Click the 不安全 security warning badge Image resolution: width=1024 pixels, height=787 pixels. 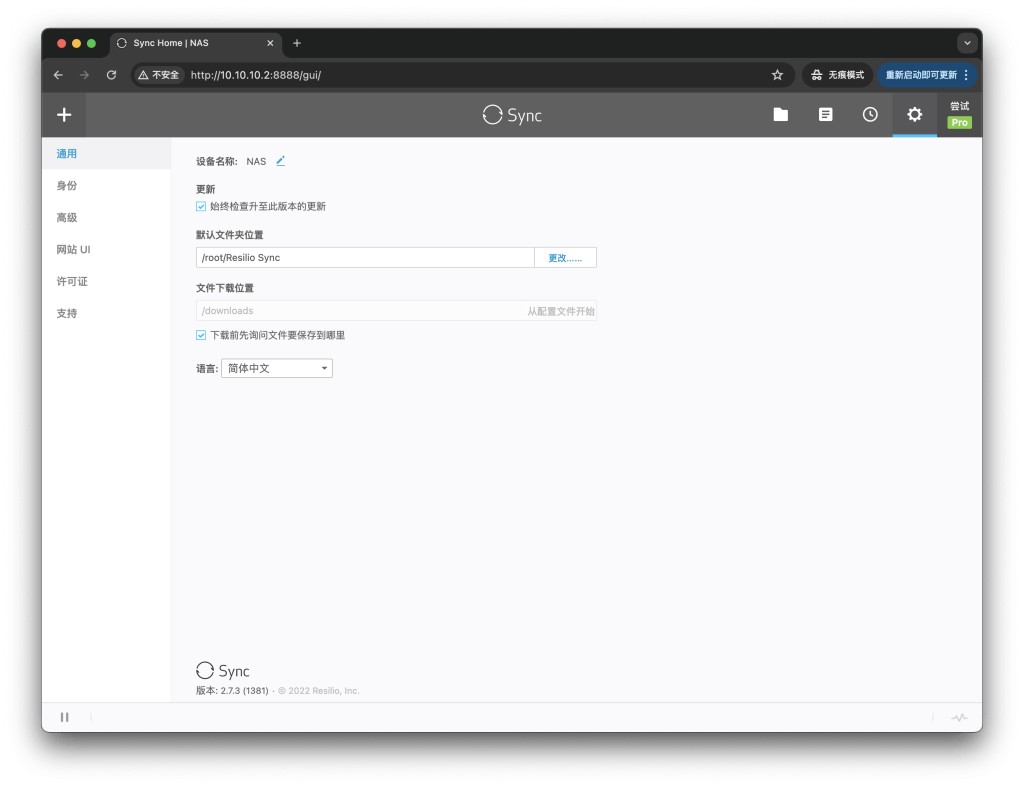coord(159,75)
